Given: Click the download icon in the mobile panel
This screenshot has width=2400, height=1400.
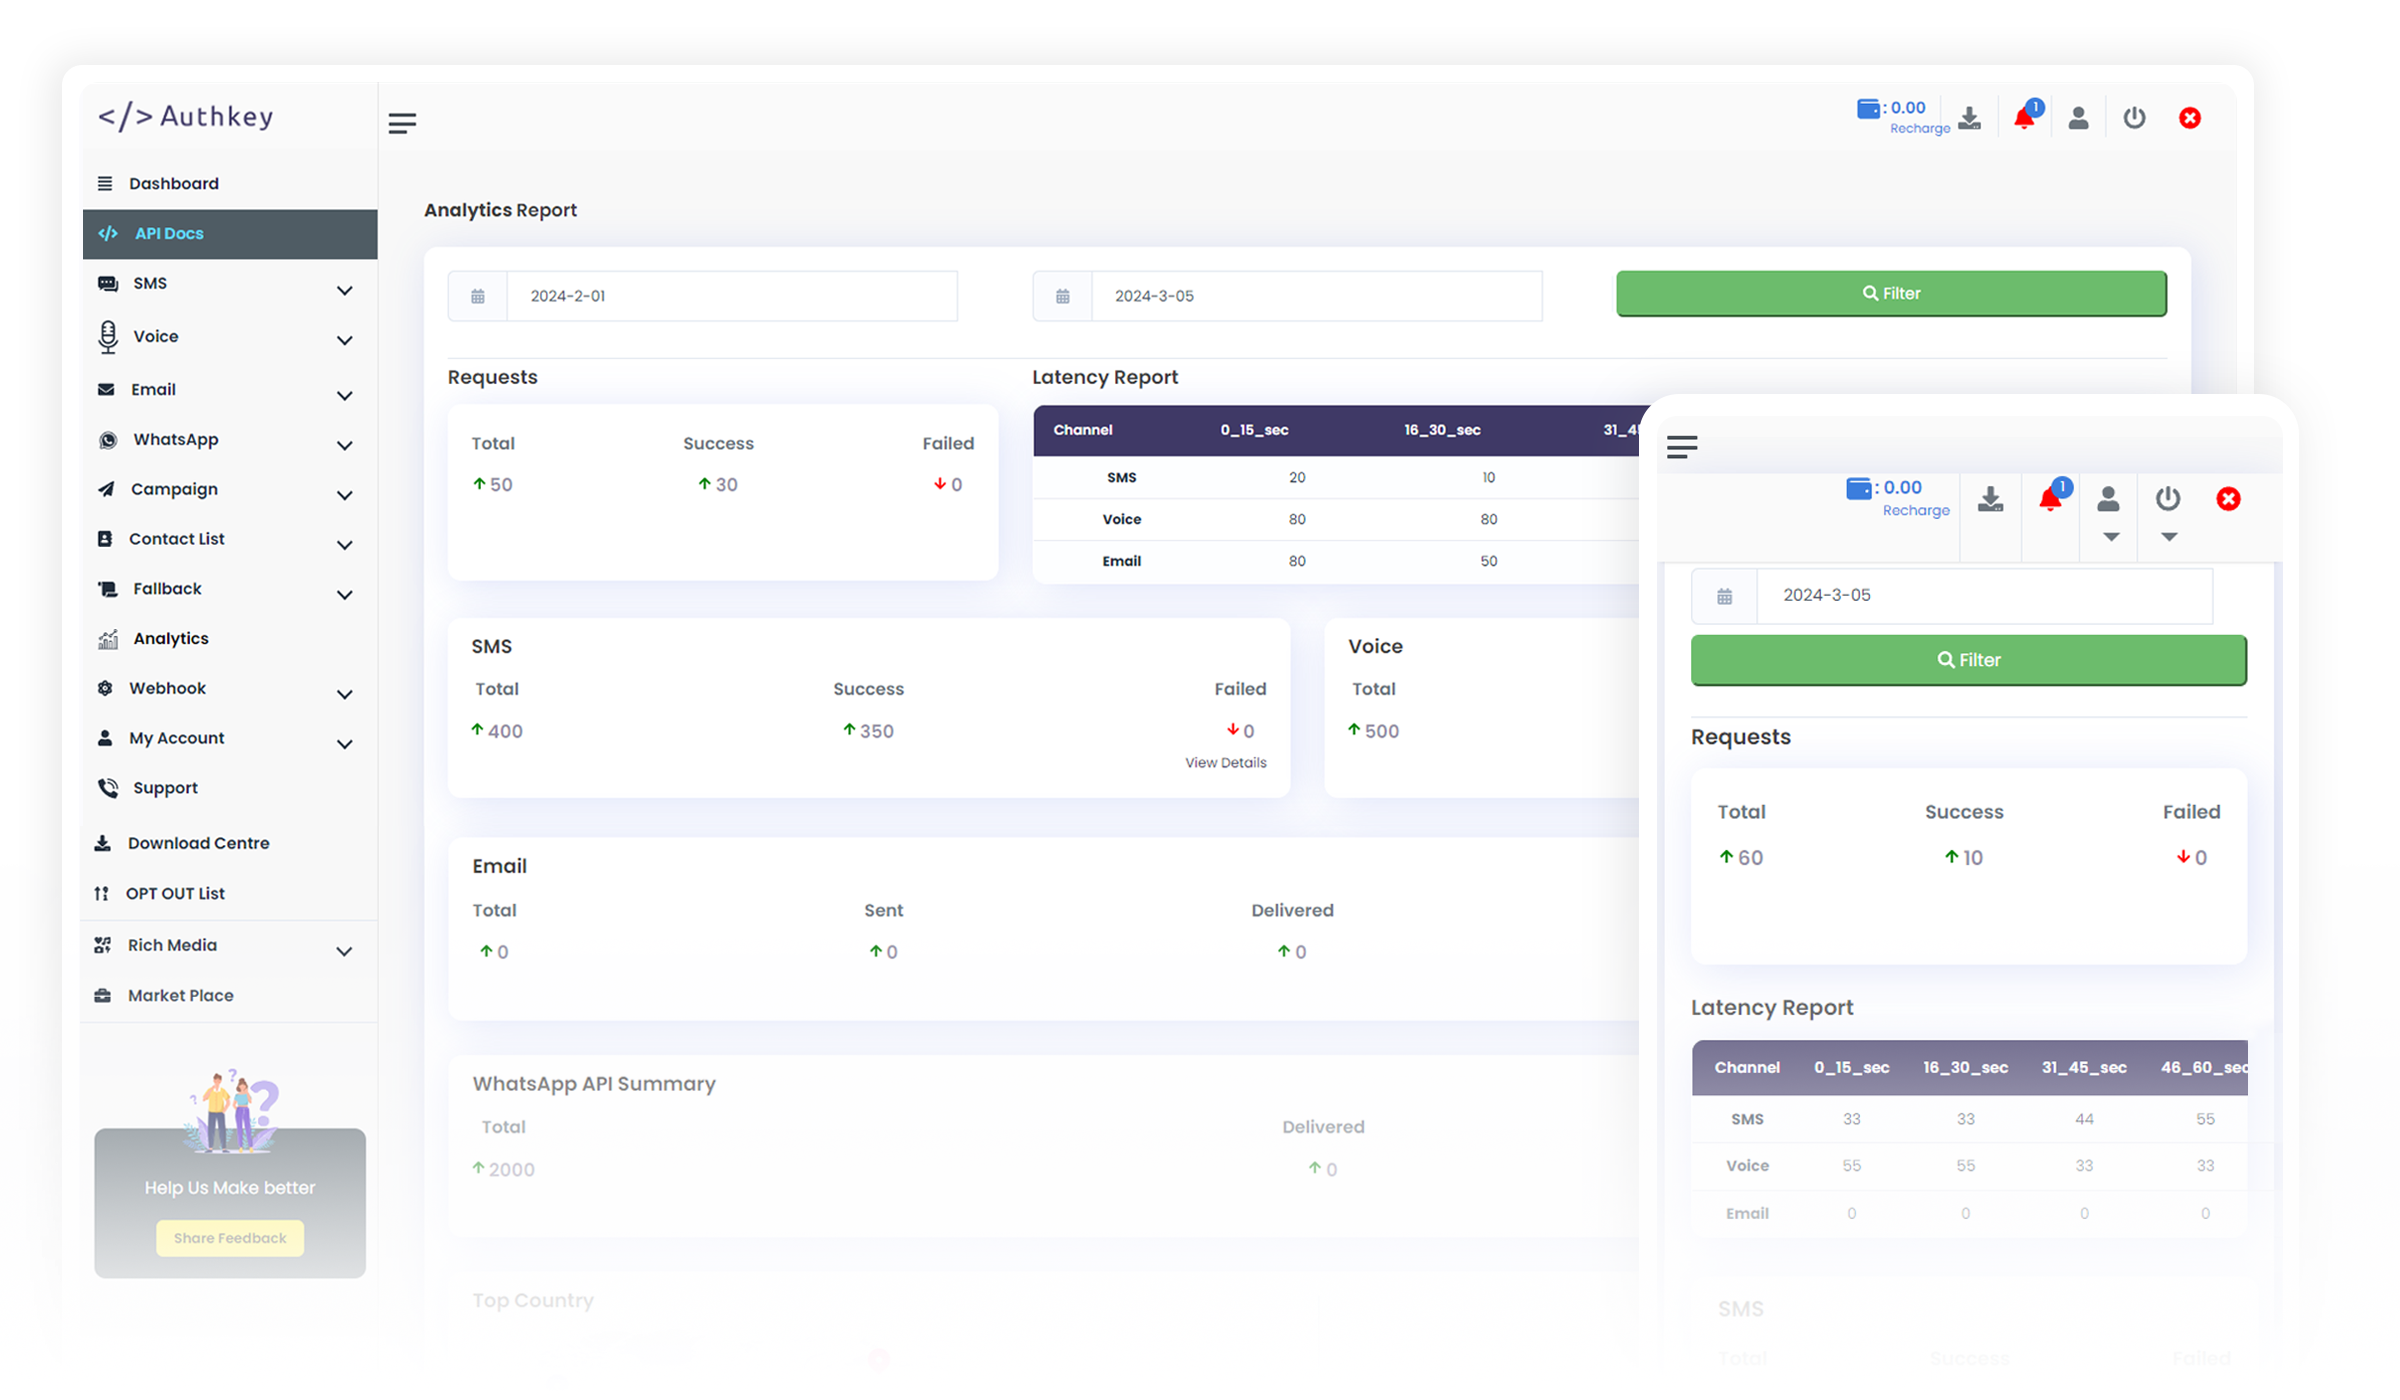Looking at the screenshot, I should [x=1990, y=499].
